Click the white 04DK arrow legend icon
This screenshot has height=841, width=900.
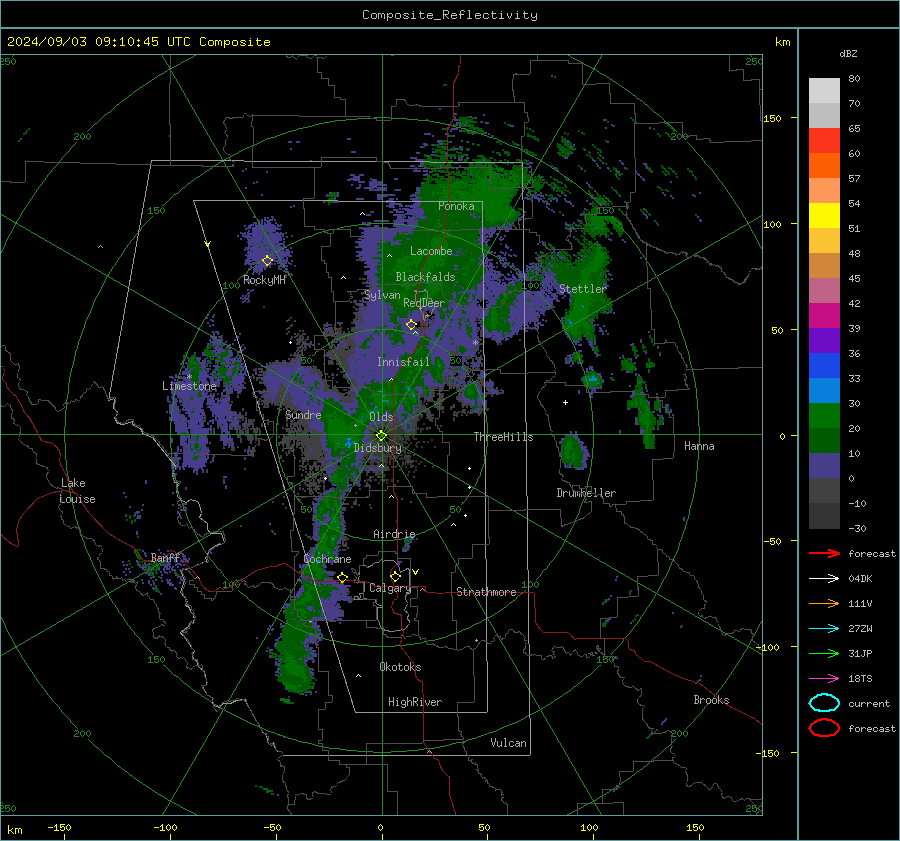(824, 578)
